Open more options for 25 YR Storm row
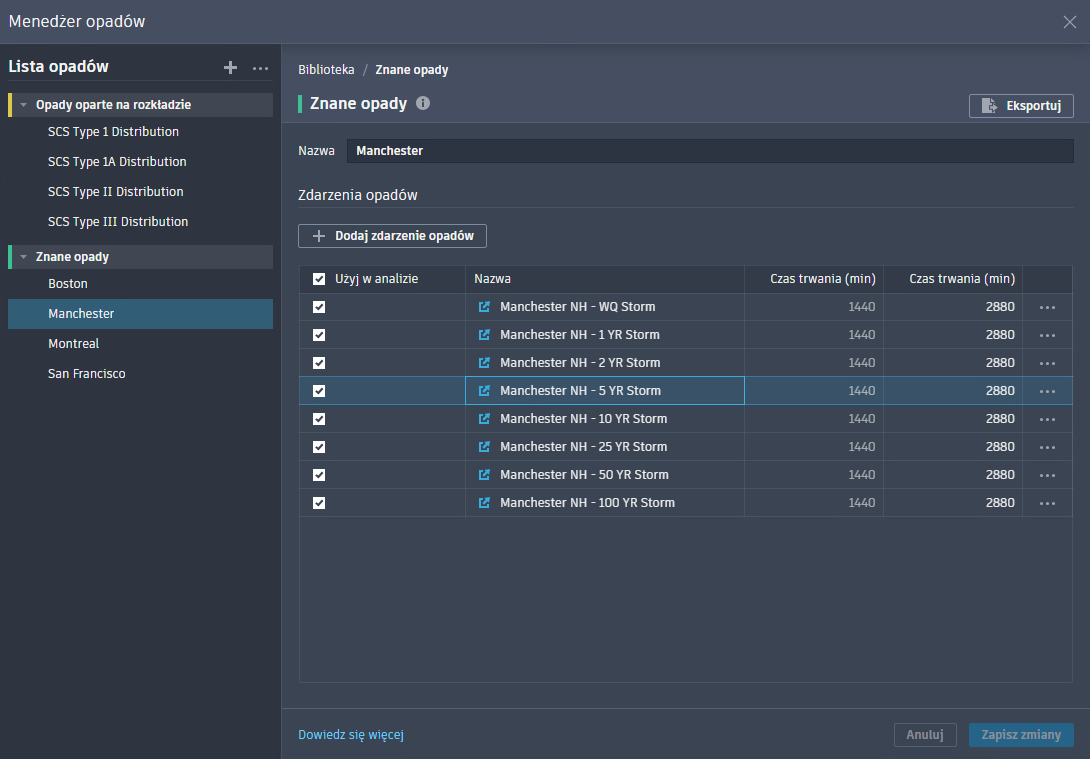The height and width of the screenshot is (759, 1090). click(x=1047, y=447)
